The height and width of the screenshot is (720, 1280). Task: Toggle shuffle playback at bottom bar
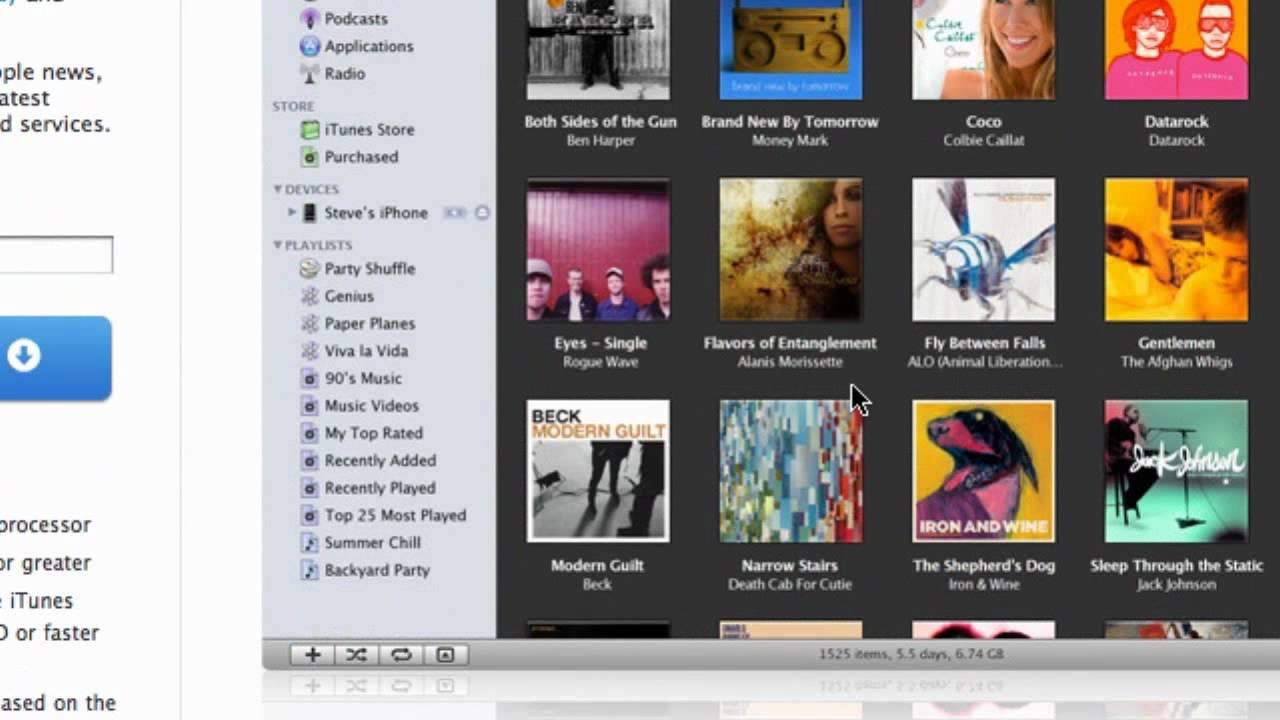point(356,655)
